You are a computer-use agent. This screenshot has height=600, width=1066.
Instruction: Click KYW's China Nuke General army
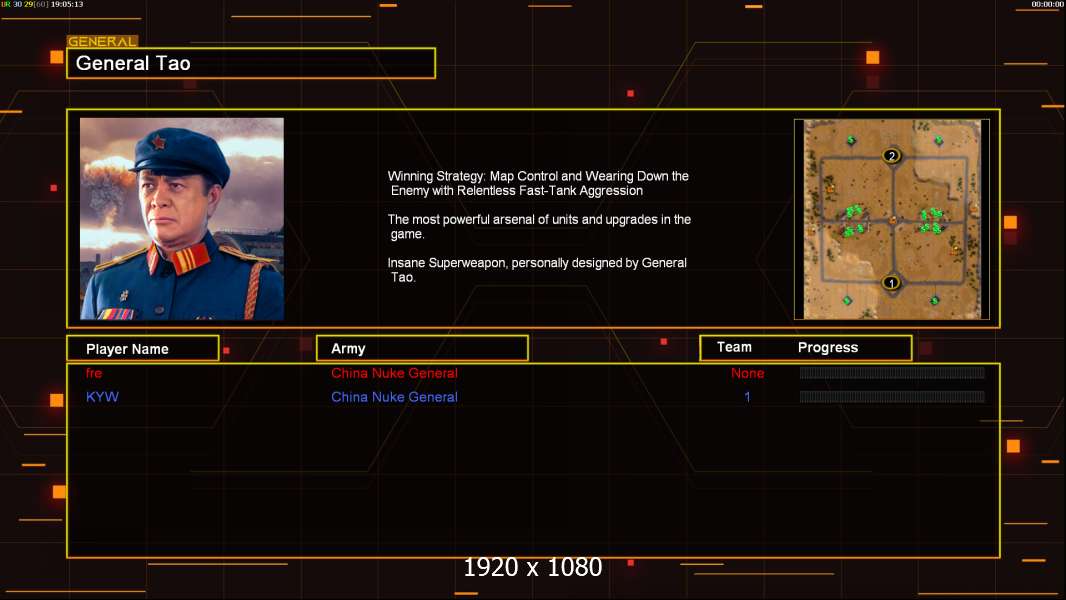pyautogui.click(x=394, y=397)
